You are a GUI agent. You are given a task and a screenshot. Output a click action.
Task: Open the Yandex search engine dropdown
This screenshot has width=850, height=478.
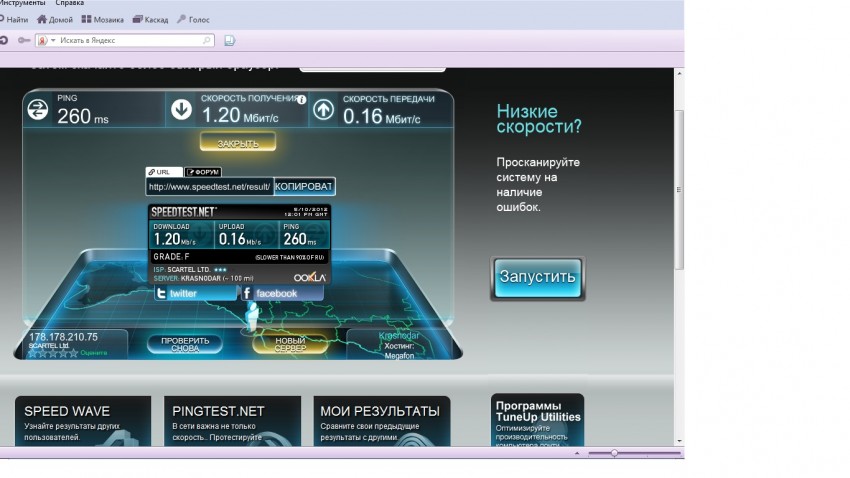(52, 41)
